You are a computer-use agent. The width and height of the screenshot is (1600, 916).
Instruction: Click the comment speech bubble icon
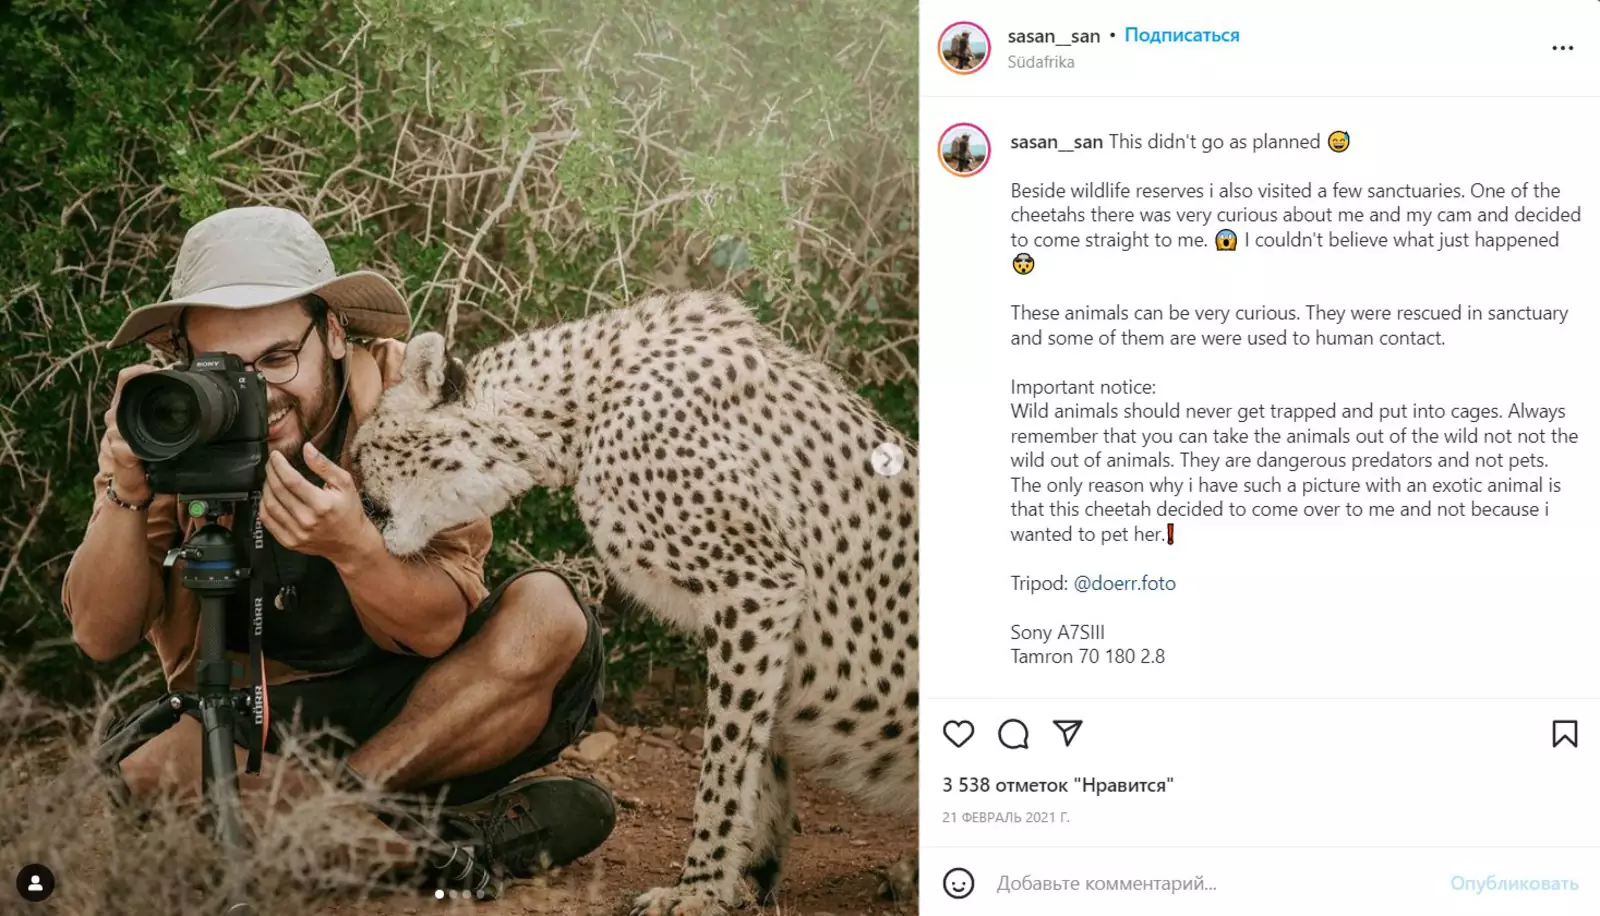point(1013,734)
